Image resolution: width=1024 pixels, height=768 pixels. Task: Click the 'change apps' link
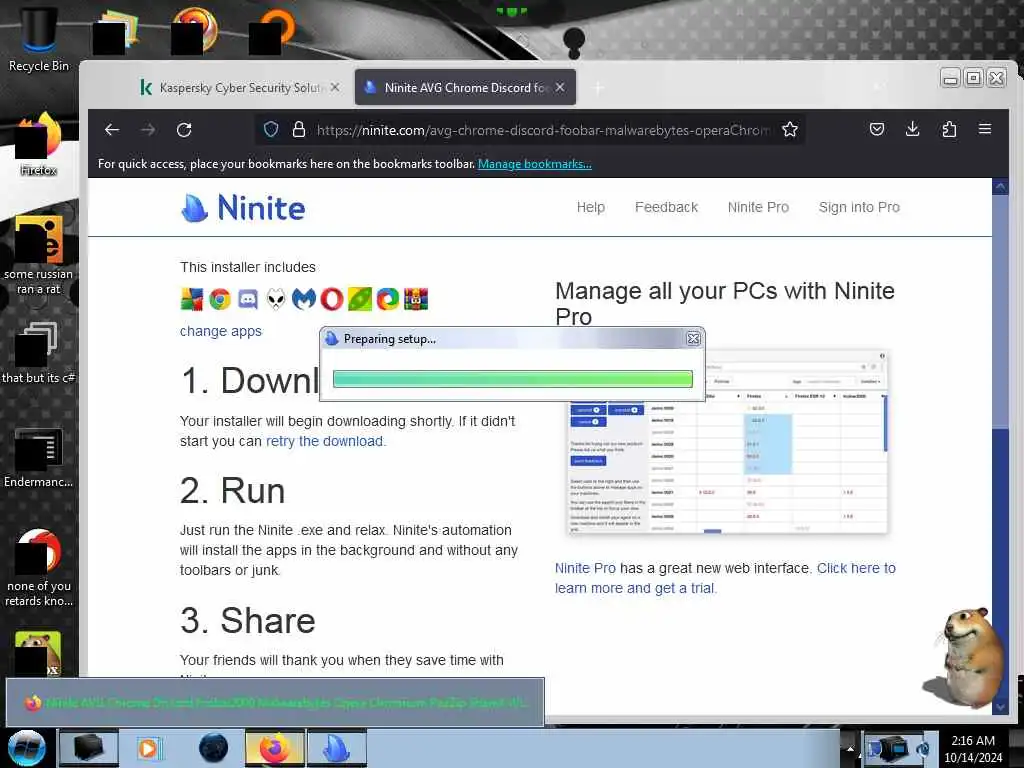(x=221, y=331)
